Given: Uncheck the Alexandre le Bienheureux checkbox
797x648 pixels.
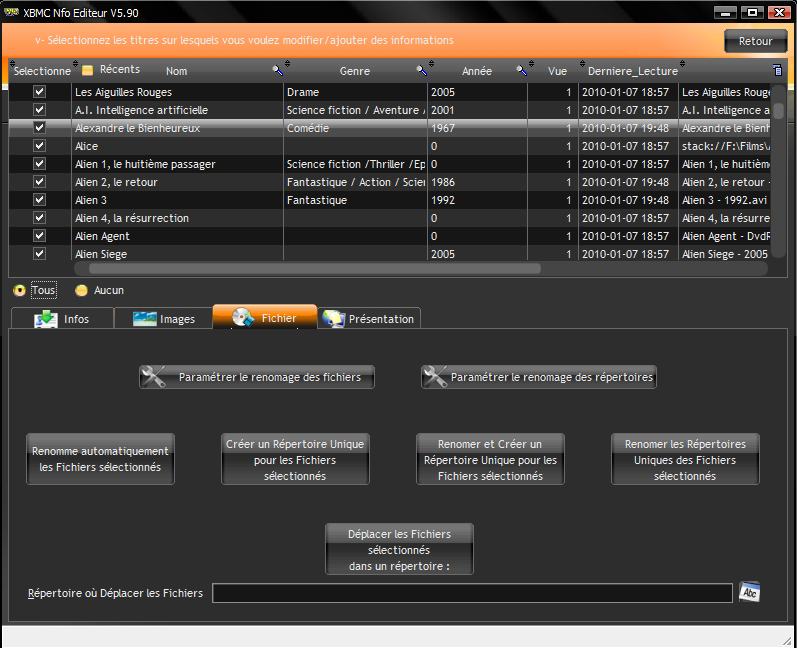Looking at the screenshot, I should (39, 128).
